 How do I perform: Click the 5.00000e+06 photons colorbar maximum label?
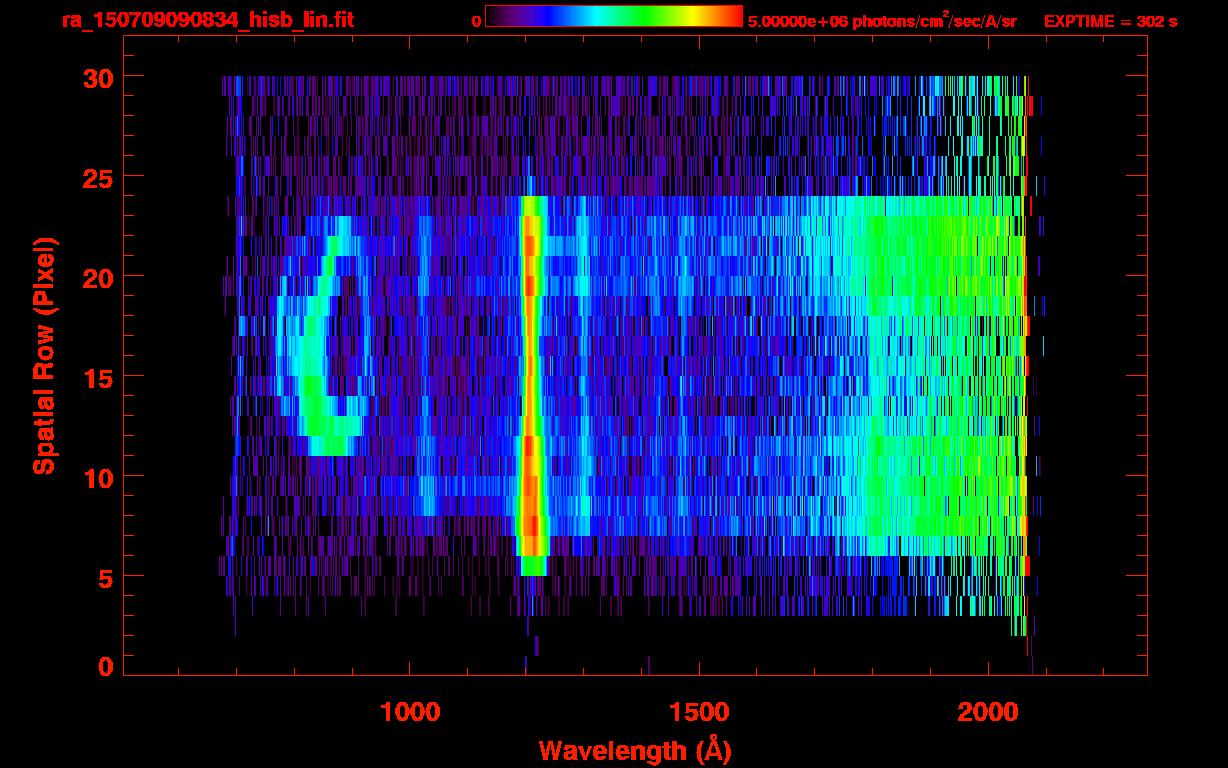coord(881,21)
